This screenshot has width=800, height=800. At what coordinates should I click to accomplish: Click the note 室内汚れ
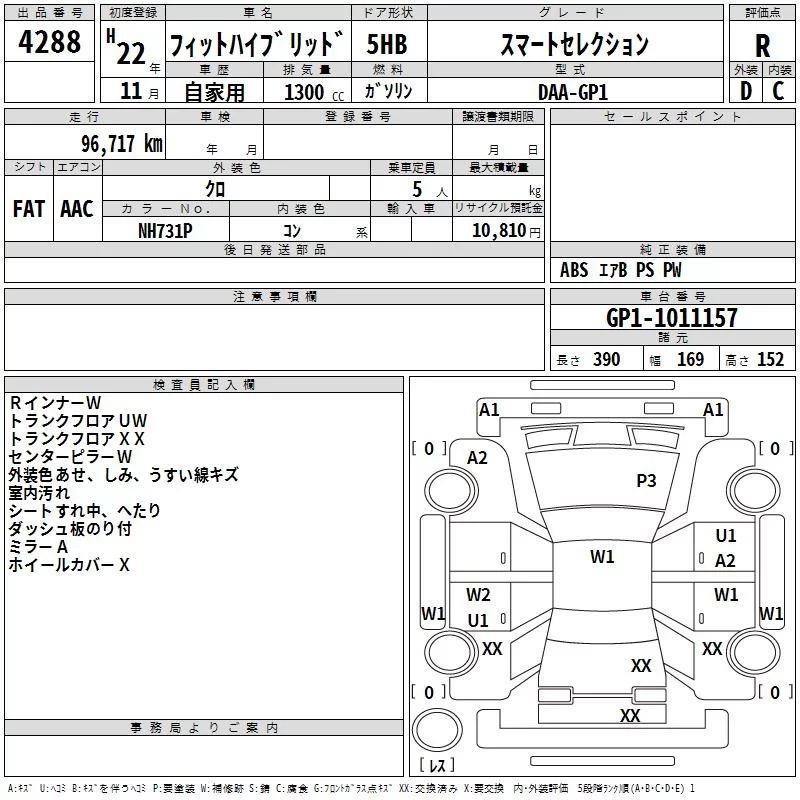tap(39, 493)
